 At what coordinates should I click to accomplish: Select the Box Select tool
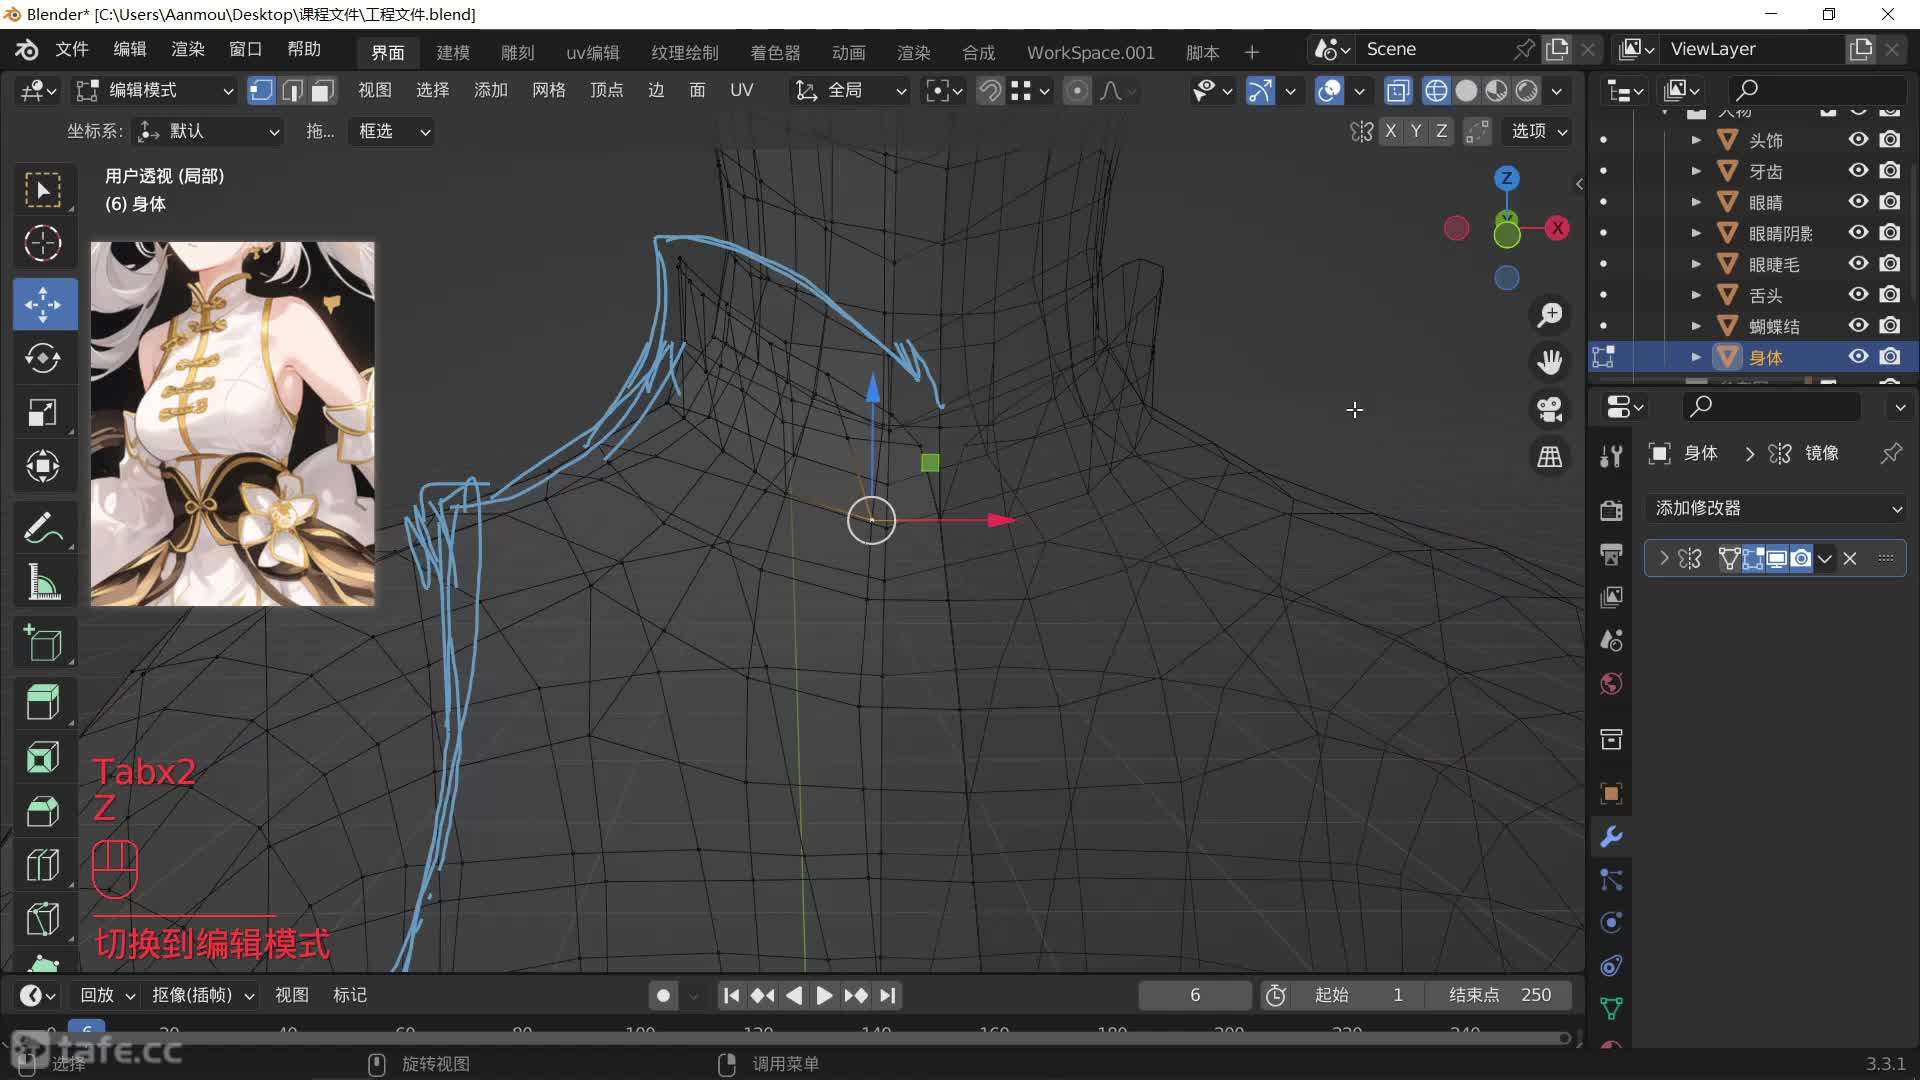(43, 190)
